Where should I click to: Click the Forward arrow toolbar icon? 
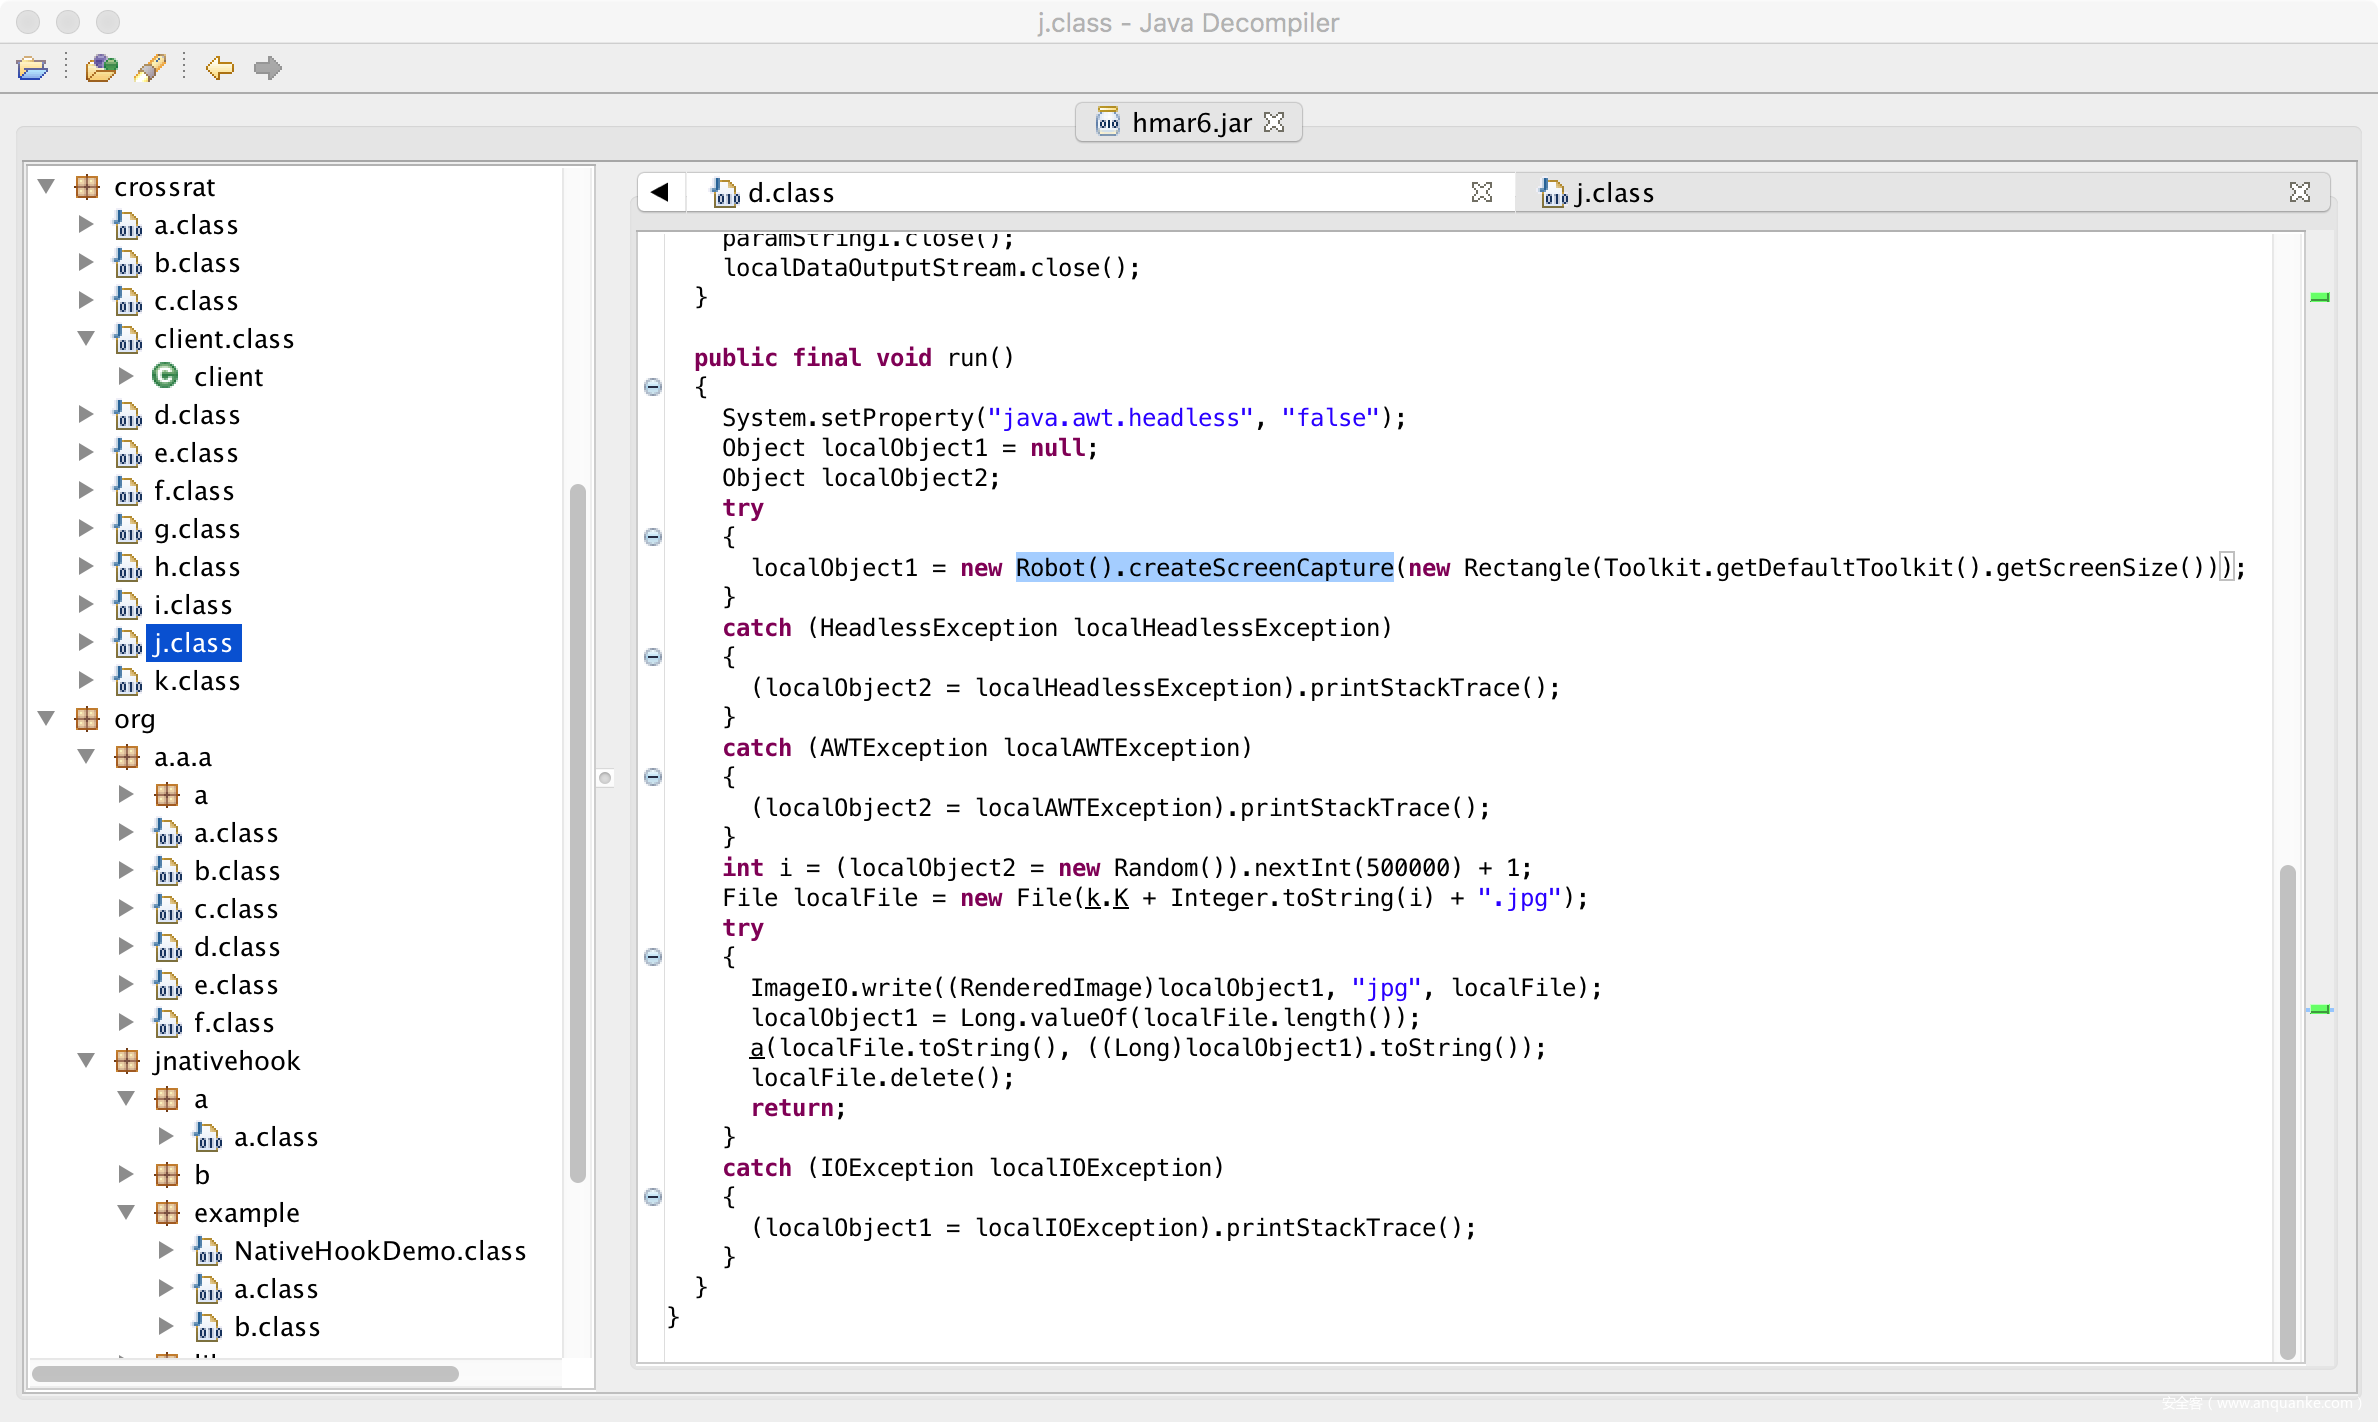pyautogui.click(x=267, y=68)
